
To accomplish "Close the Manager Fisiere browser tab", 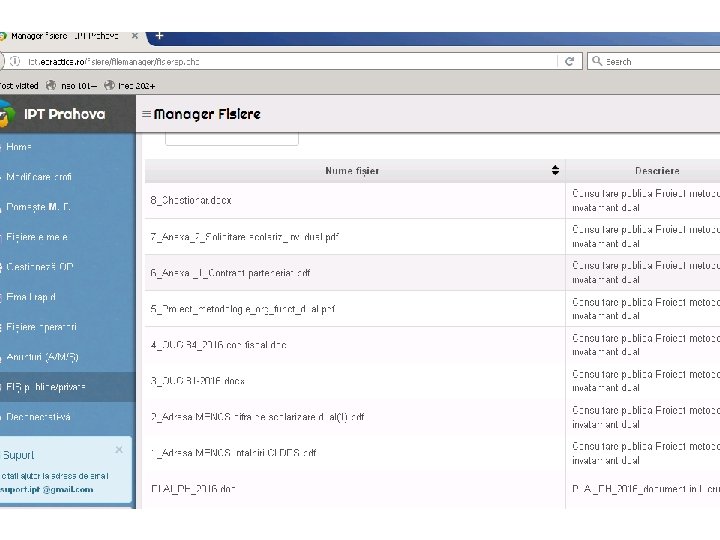I will point(135,36).
